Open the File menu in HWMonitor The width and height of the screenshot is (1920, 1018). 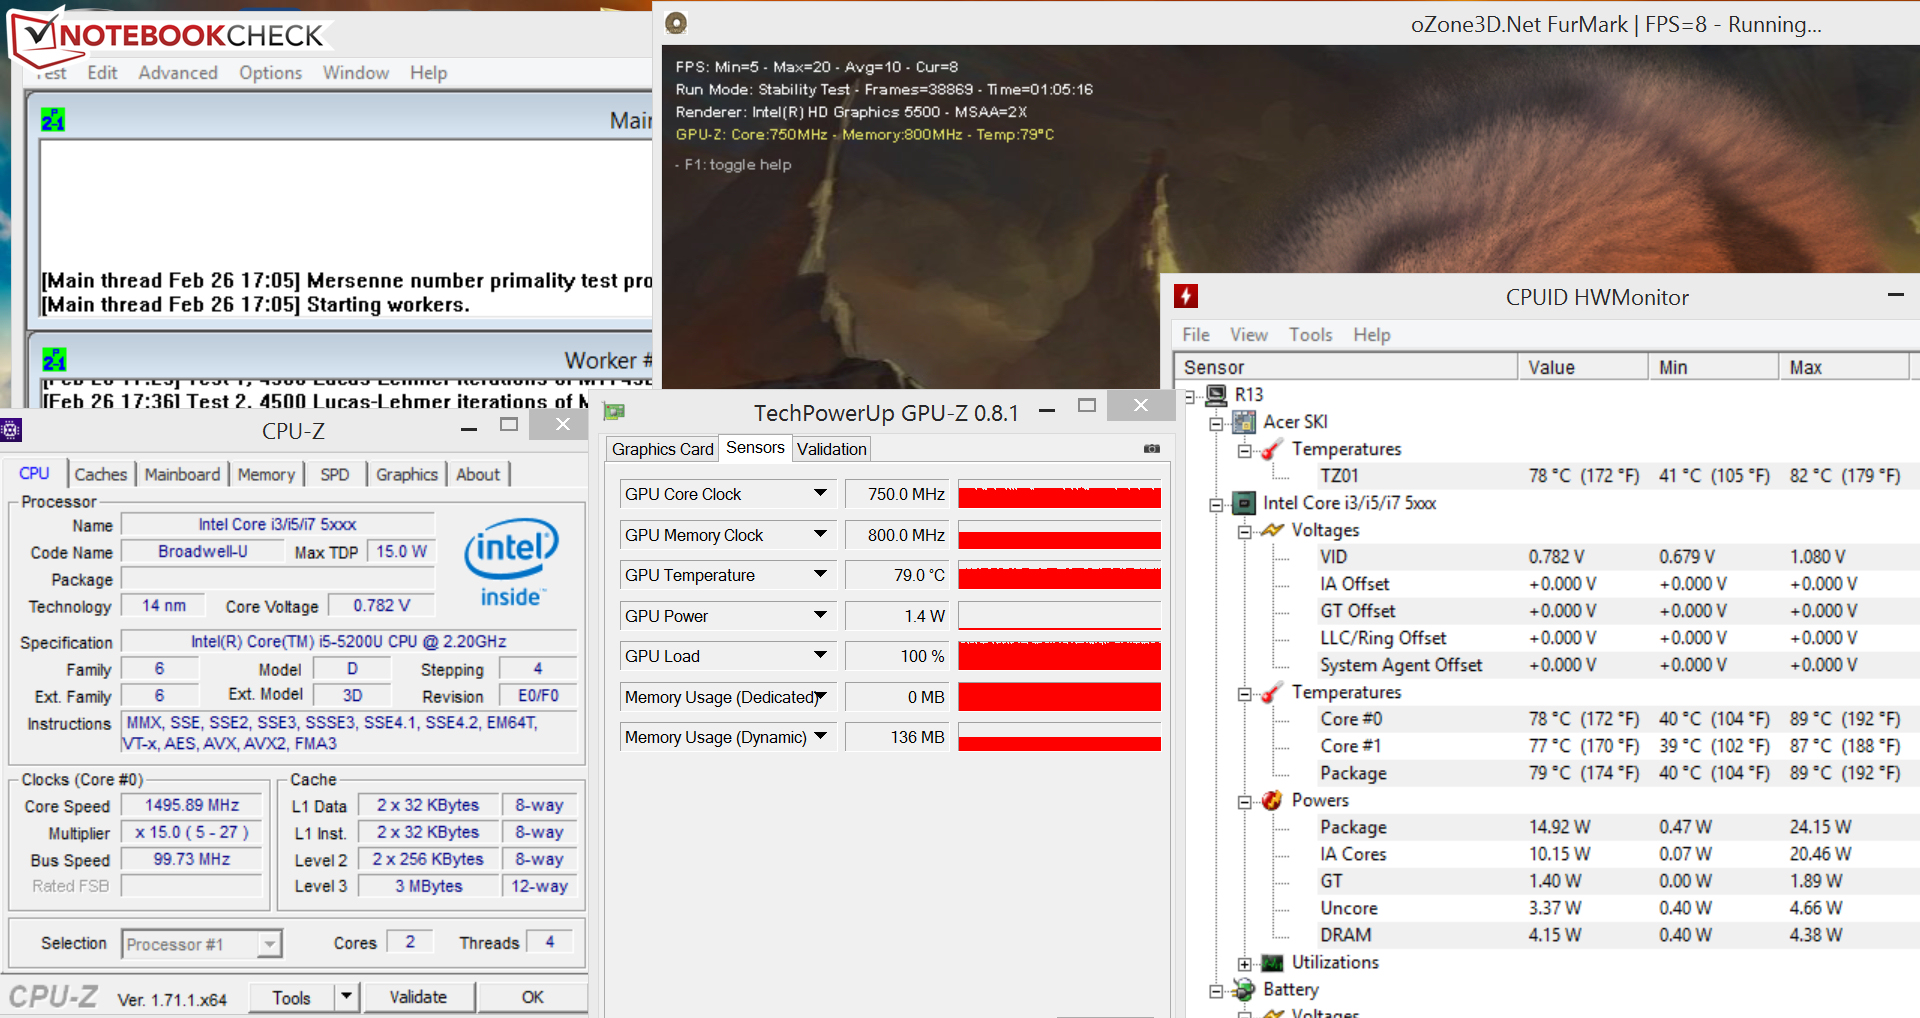pyautogui.click(x=1196, y=335)
